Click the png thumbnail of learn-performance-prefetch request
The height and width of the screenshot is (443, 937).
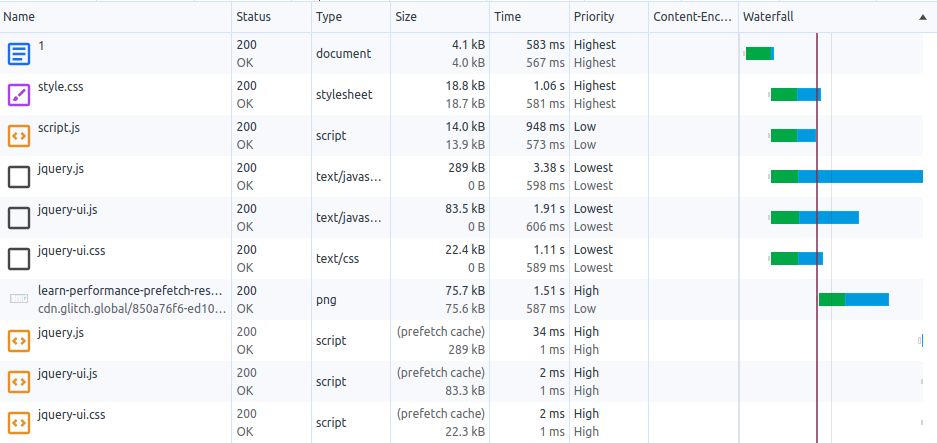click(x=19, y=298)
